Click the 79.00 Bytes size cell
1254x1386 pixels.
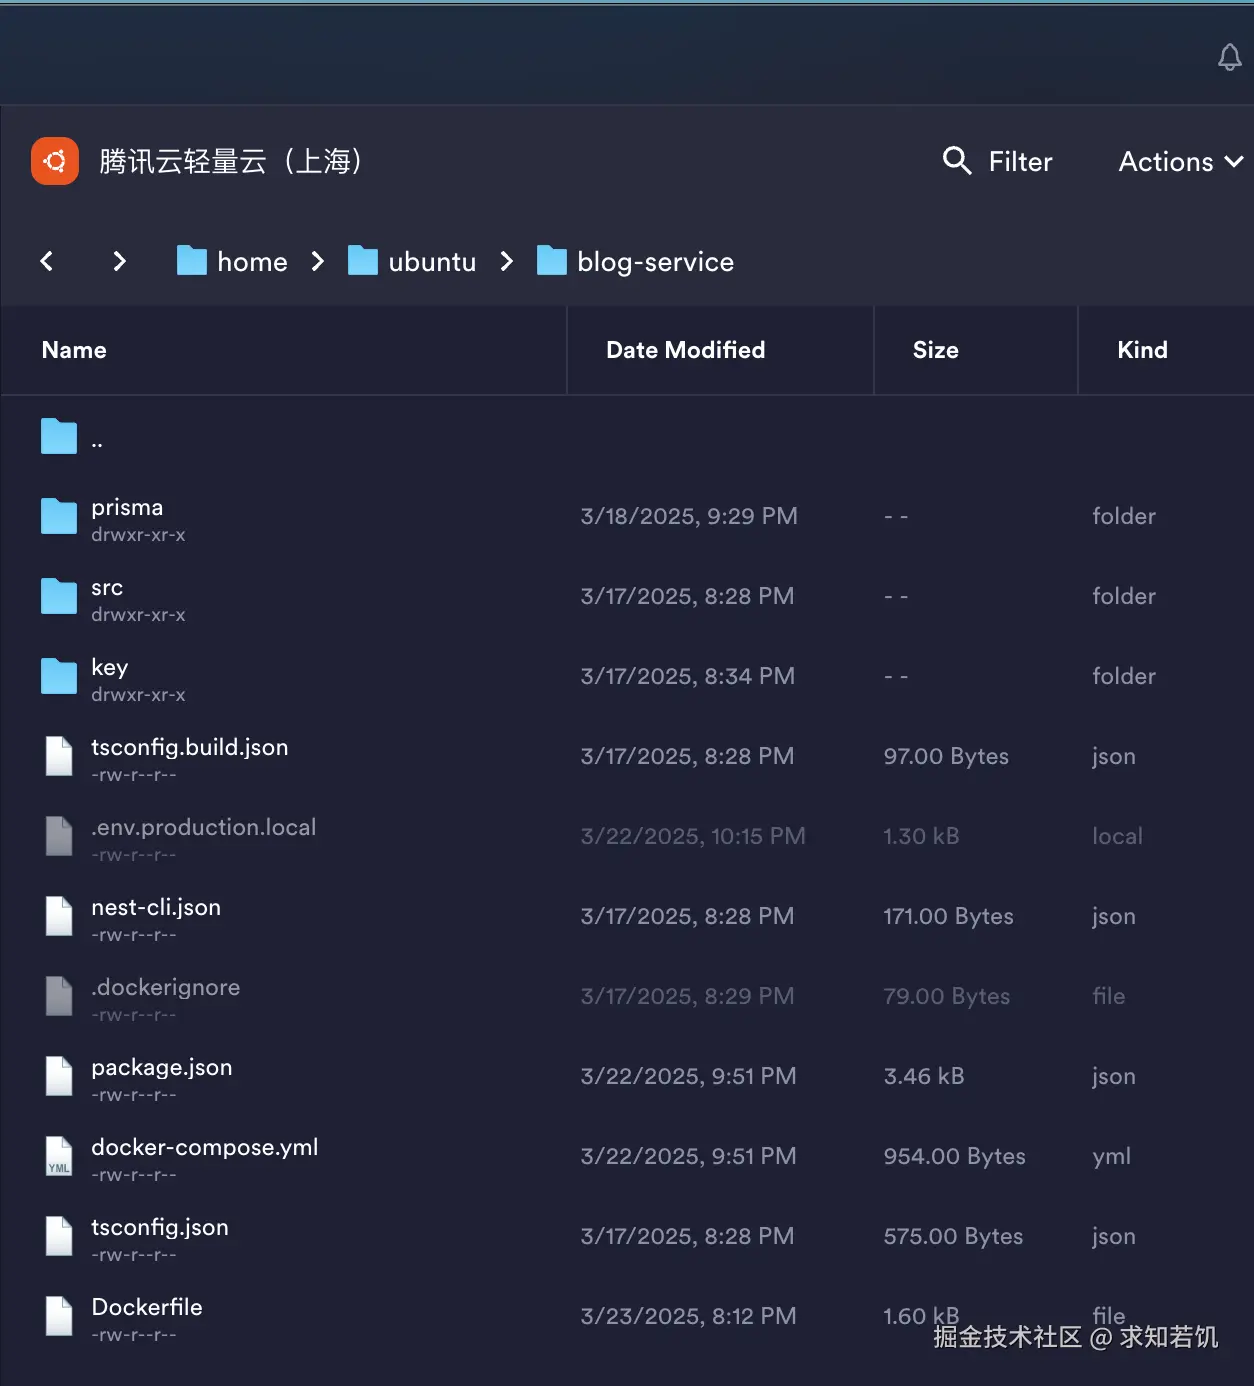947,996
